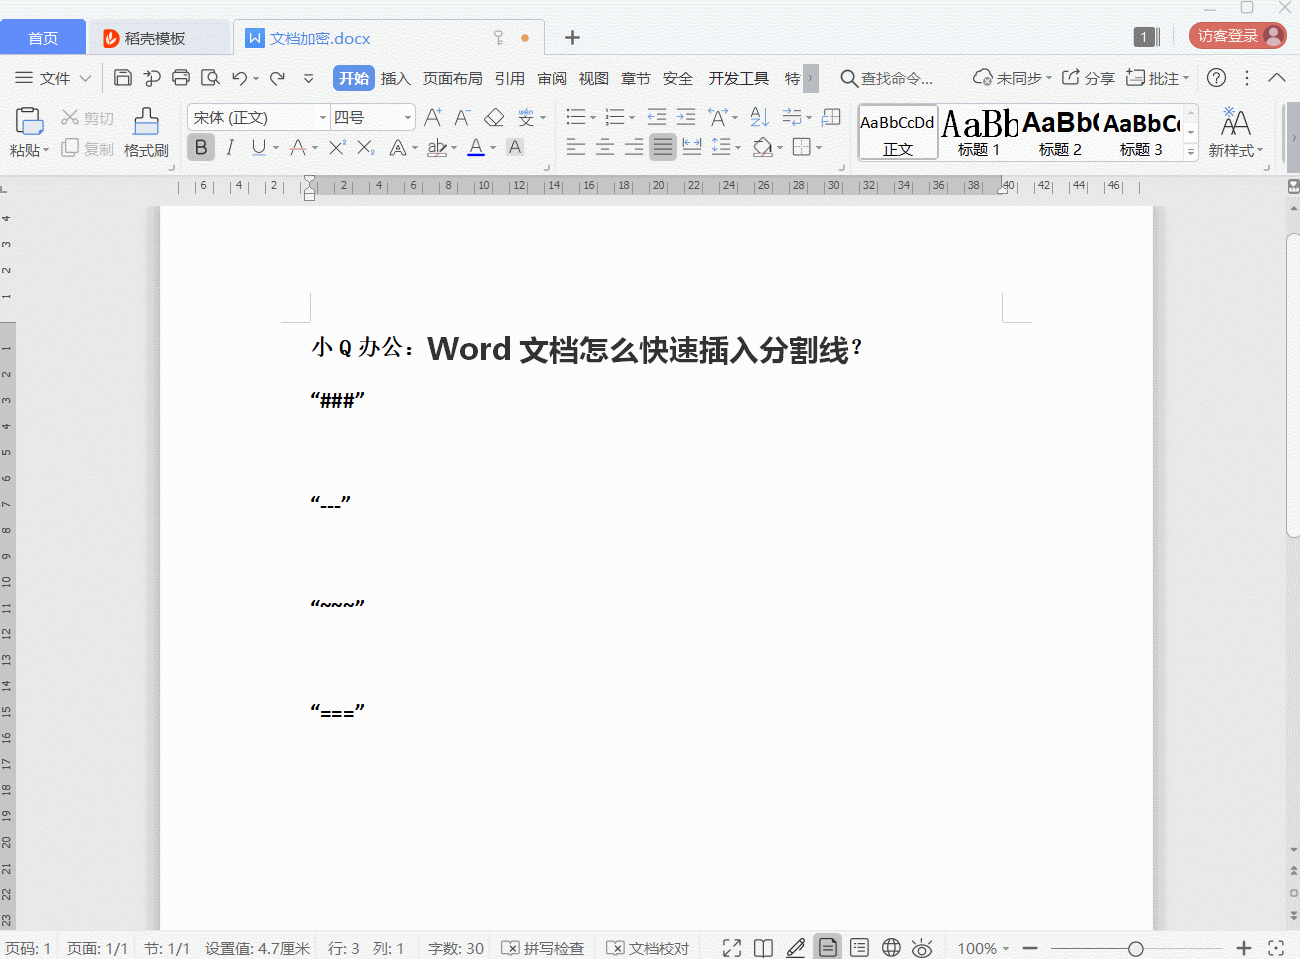Redo the last undone action
The height and width of the screenshot is (959, 1300).
pos(277,78)
